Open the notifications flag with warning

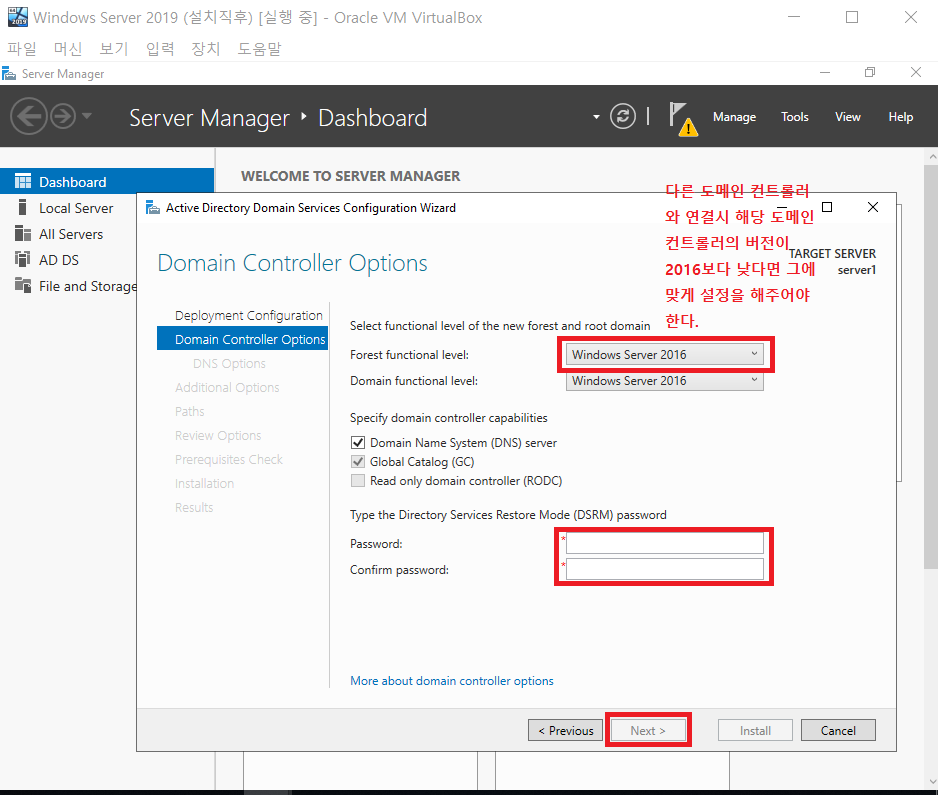pos(683,118)
